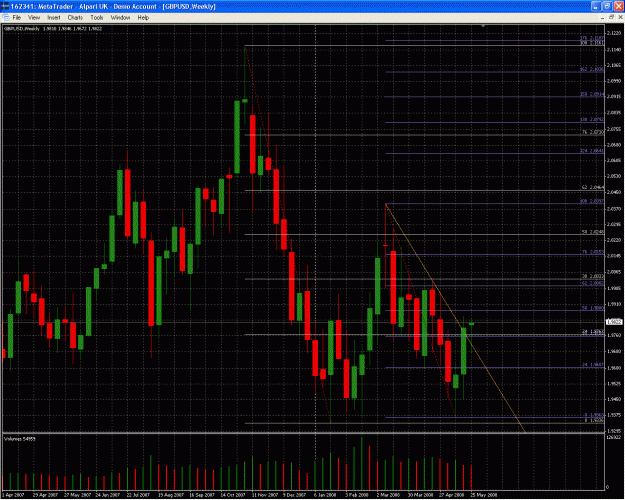Open the Window menu

click(x=120, y=18)
